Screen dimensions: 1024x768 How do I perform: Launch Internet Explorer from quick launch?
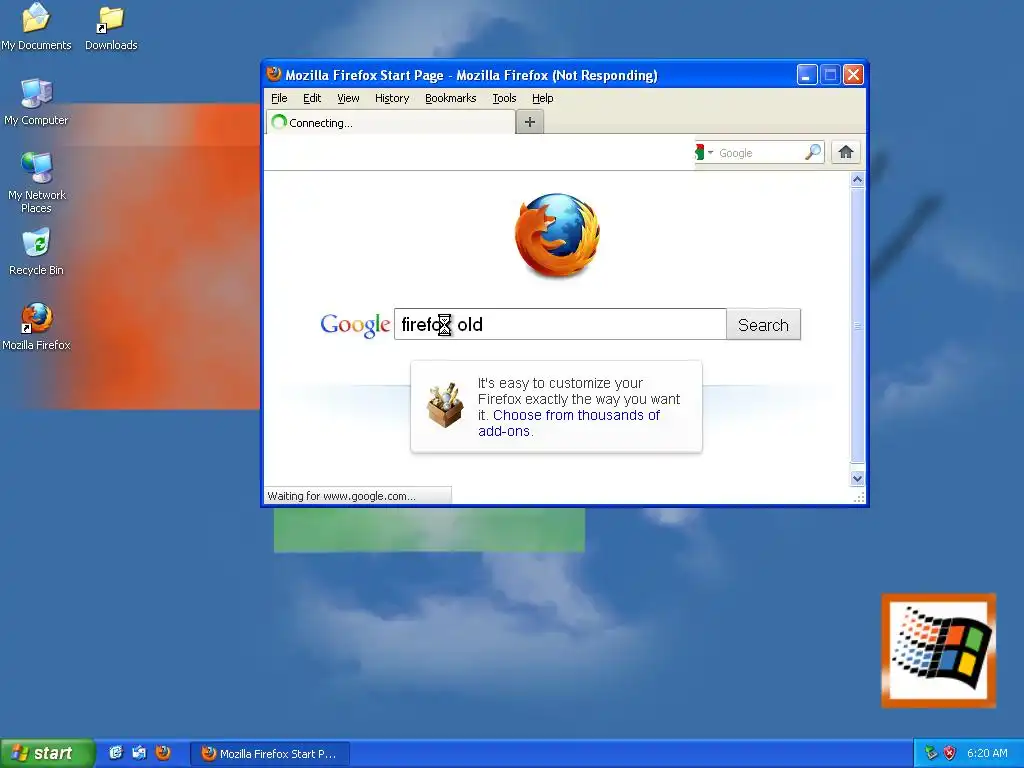[116, 753]
